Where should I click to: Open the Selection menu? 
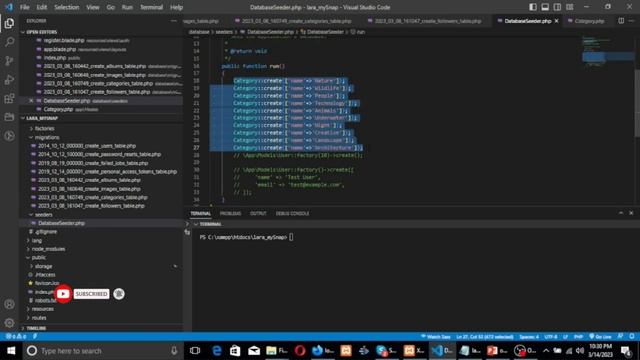pyautogui.click(x=67, y=7)
